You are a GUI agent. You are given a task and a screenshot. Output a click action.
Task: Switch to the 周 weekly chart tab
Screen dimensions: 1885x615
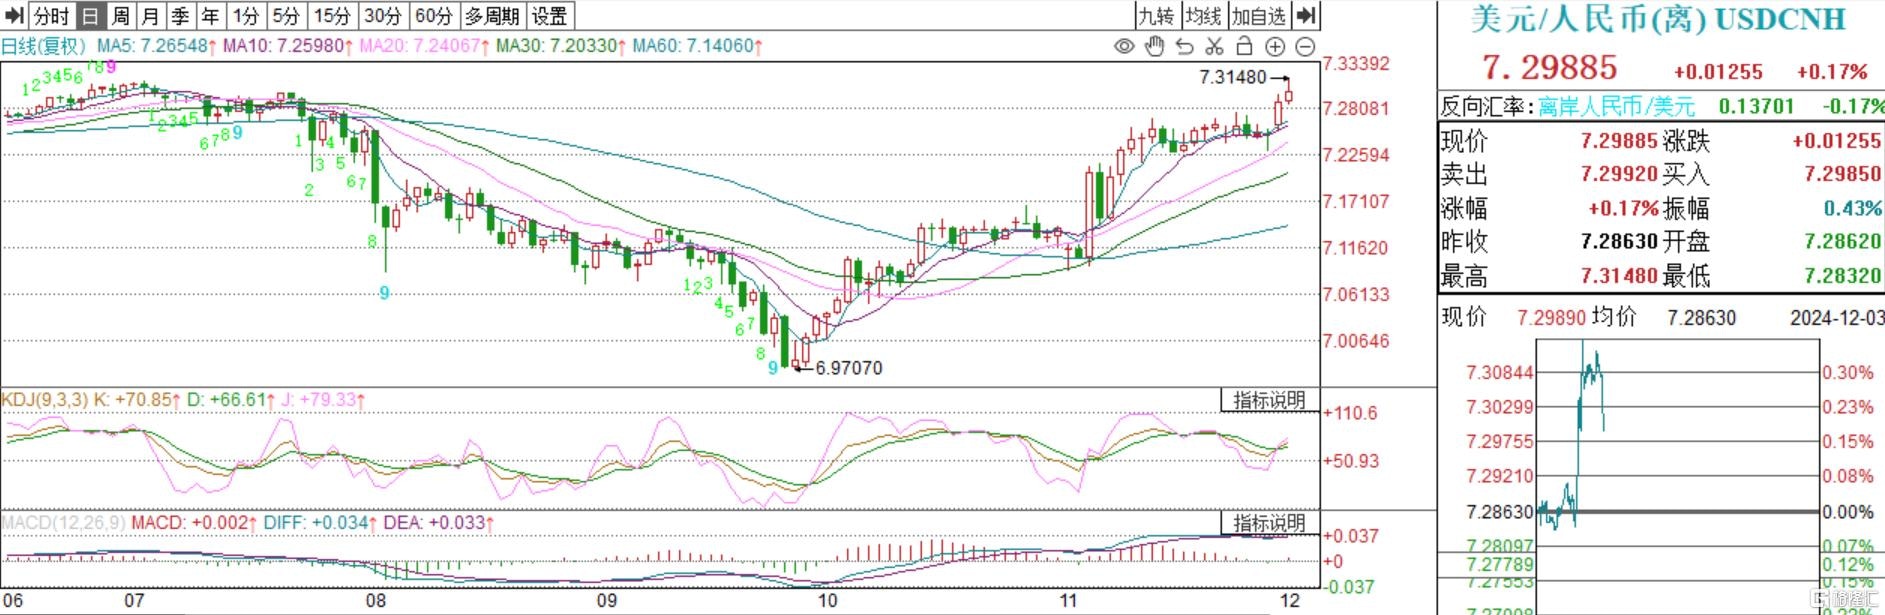point(120,16)
